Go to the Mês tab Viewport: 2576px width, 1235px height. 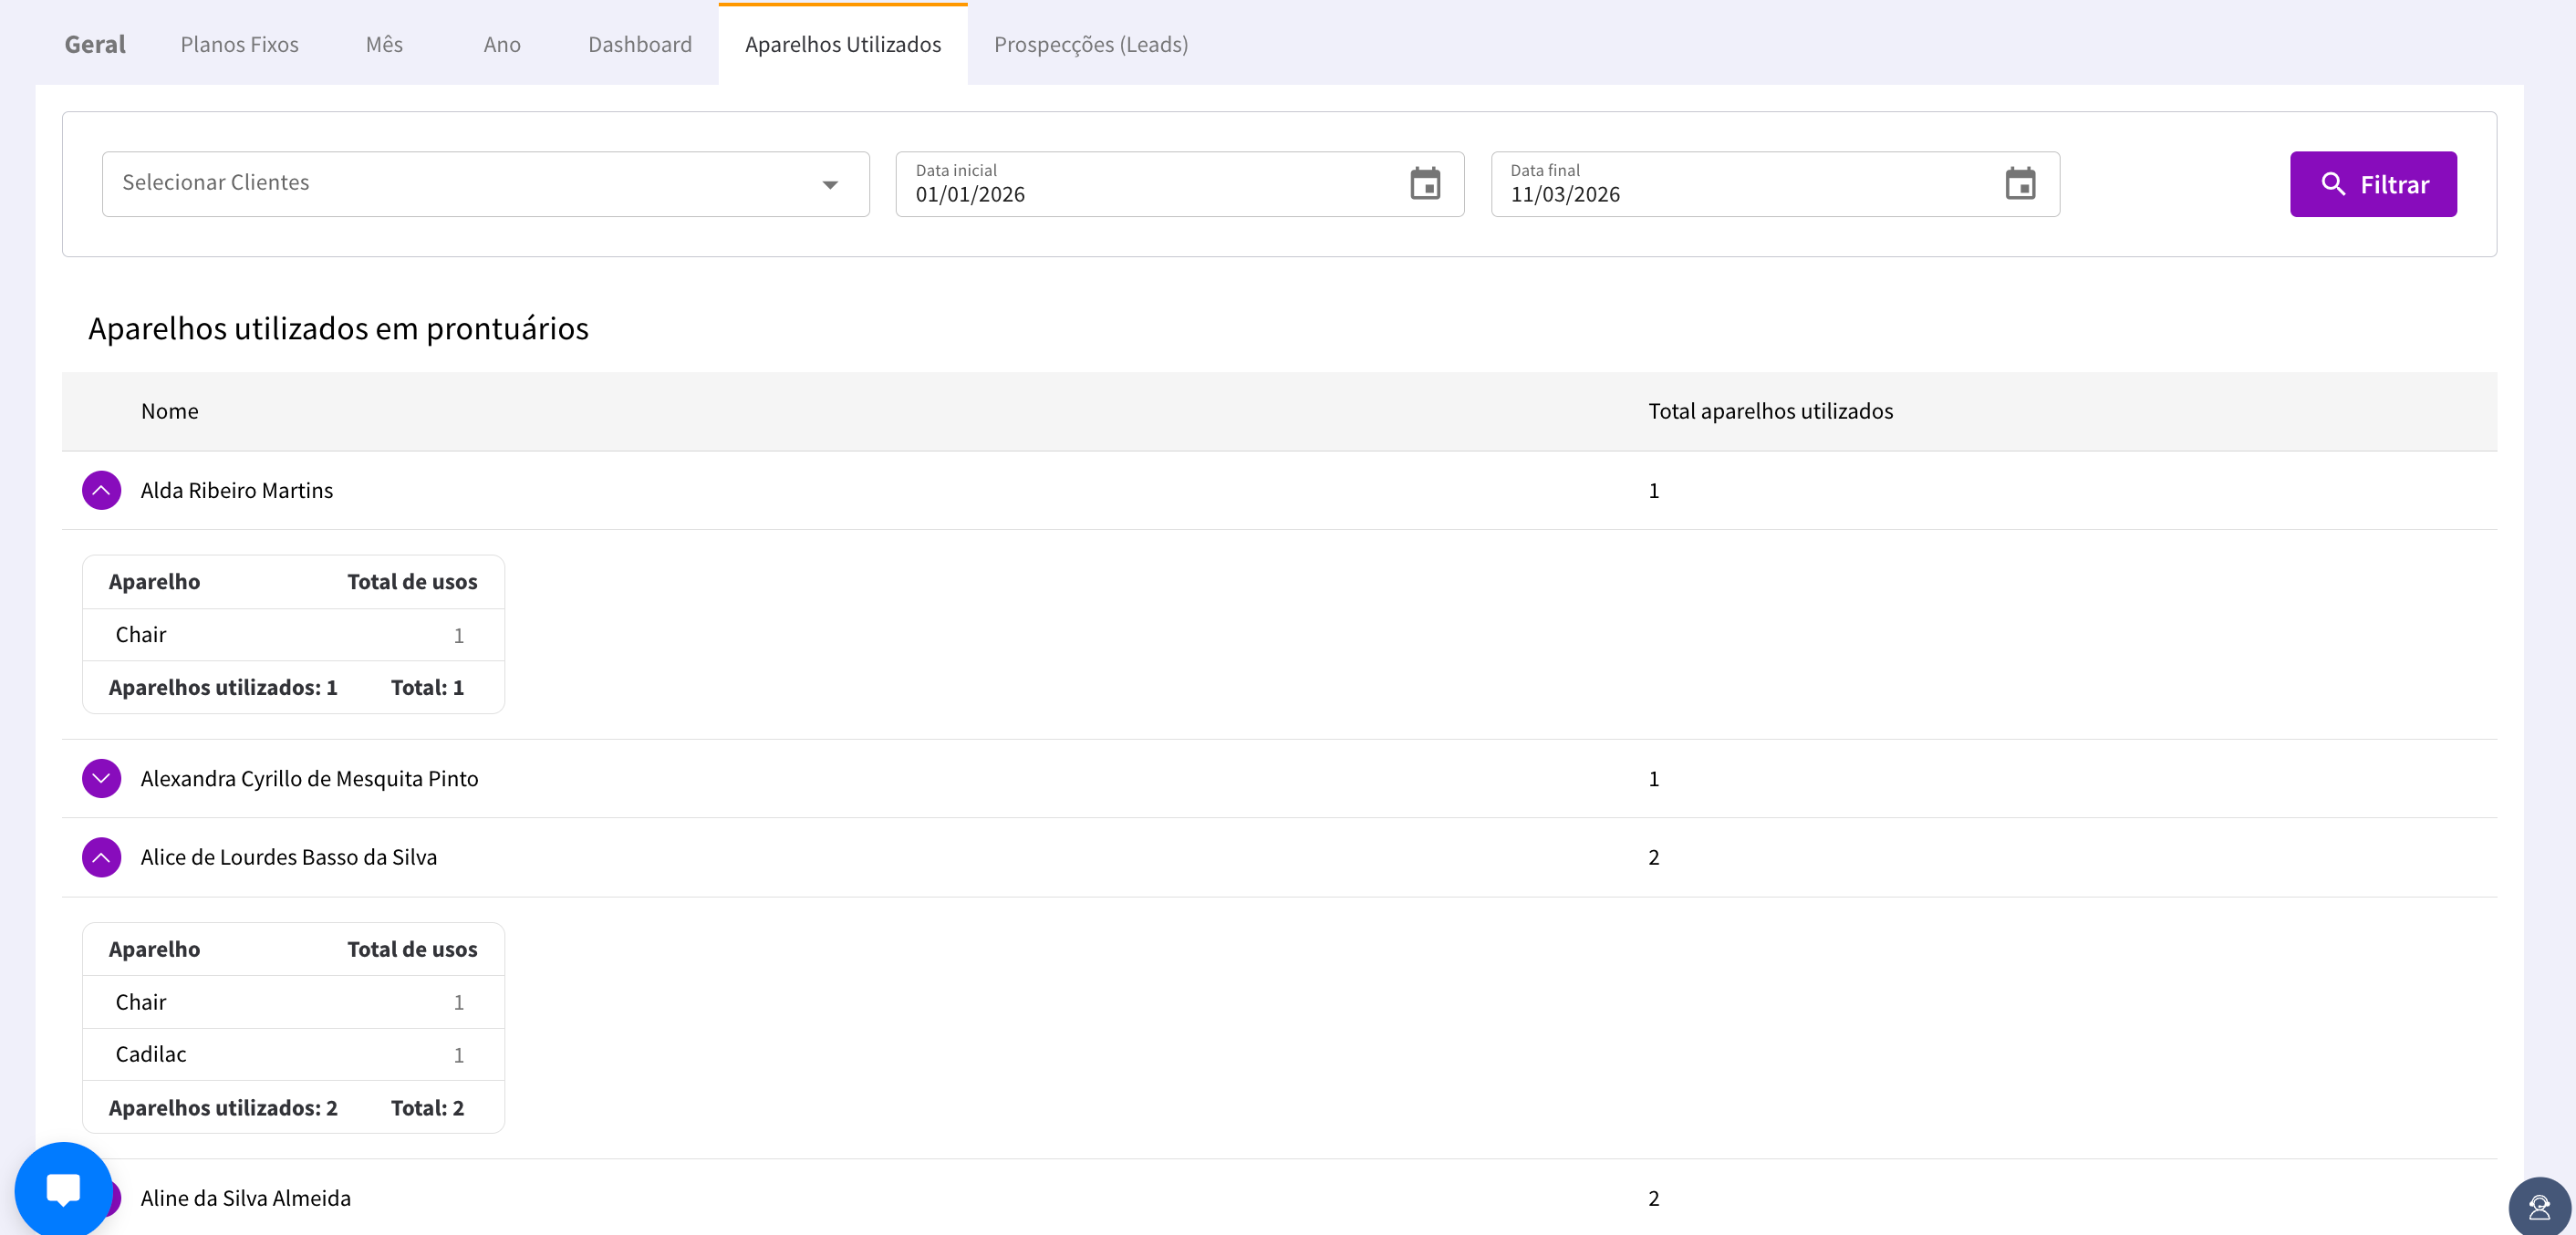click(384, 44)
